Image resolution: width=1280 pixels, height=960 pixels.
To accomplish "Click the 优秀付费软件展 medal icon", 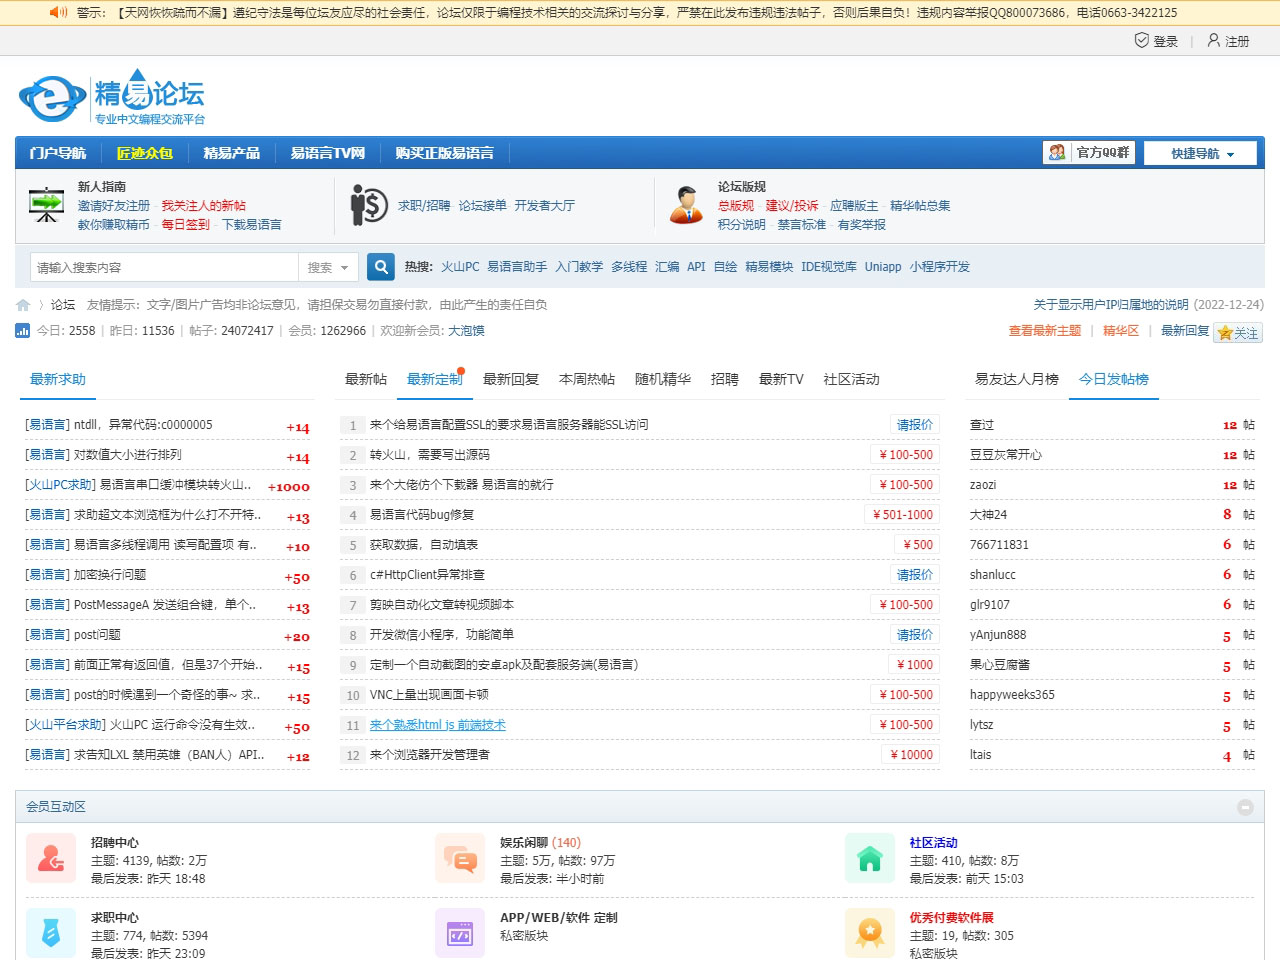I will coord(869,932).
